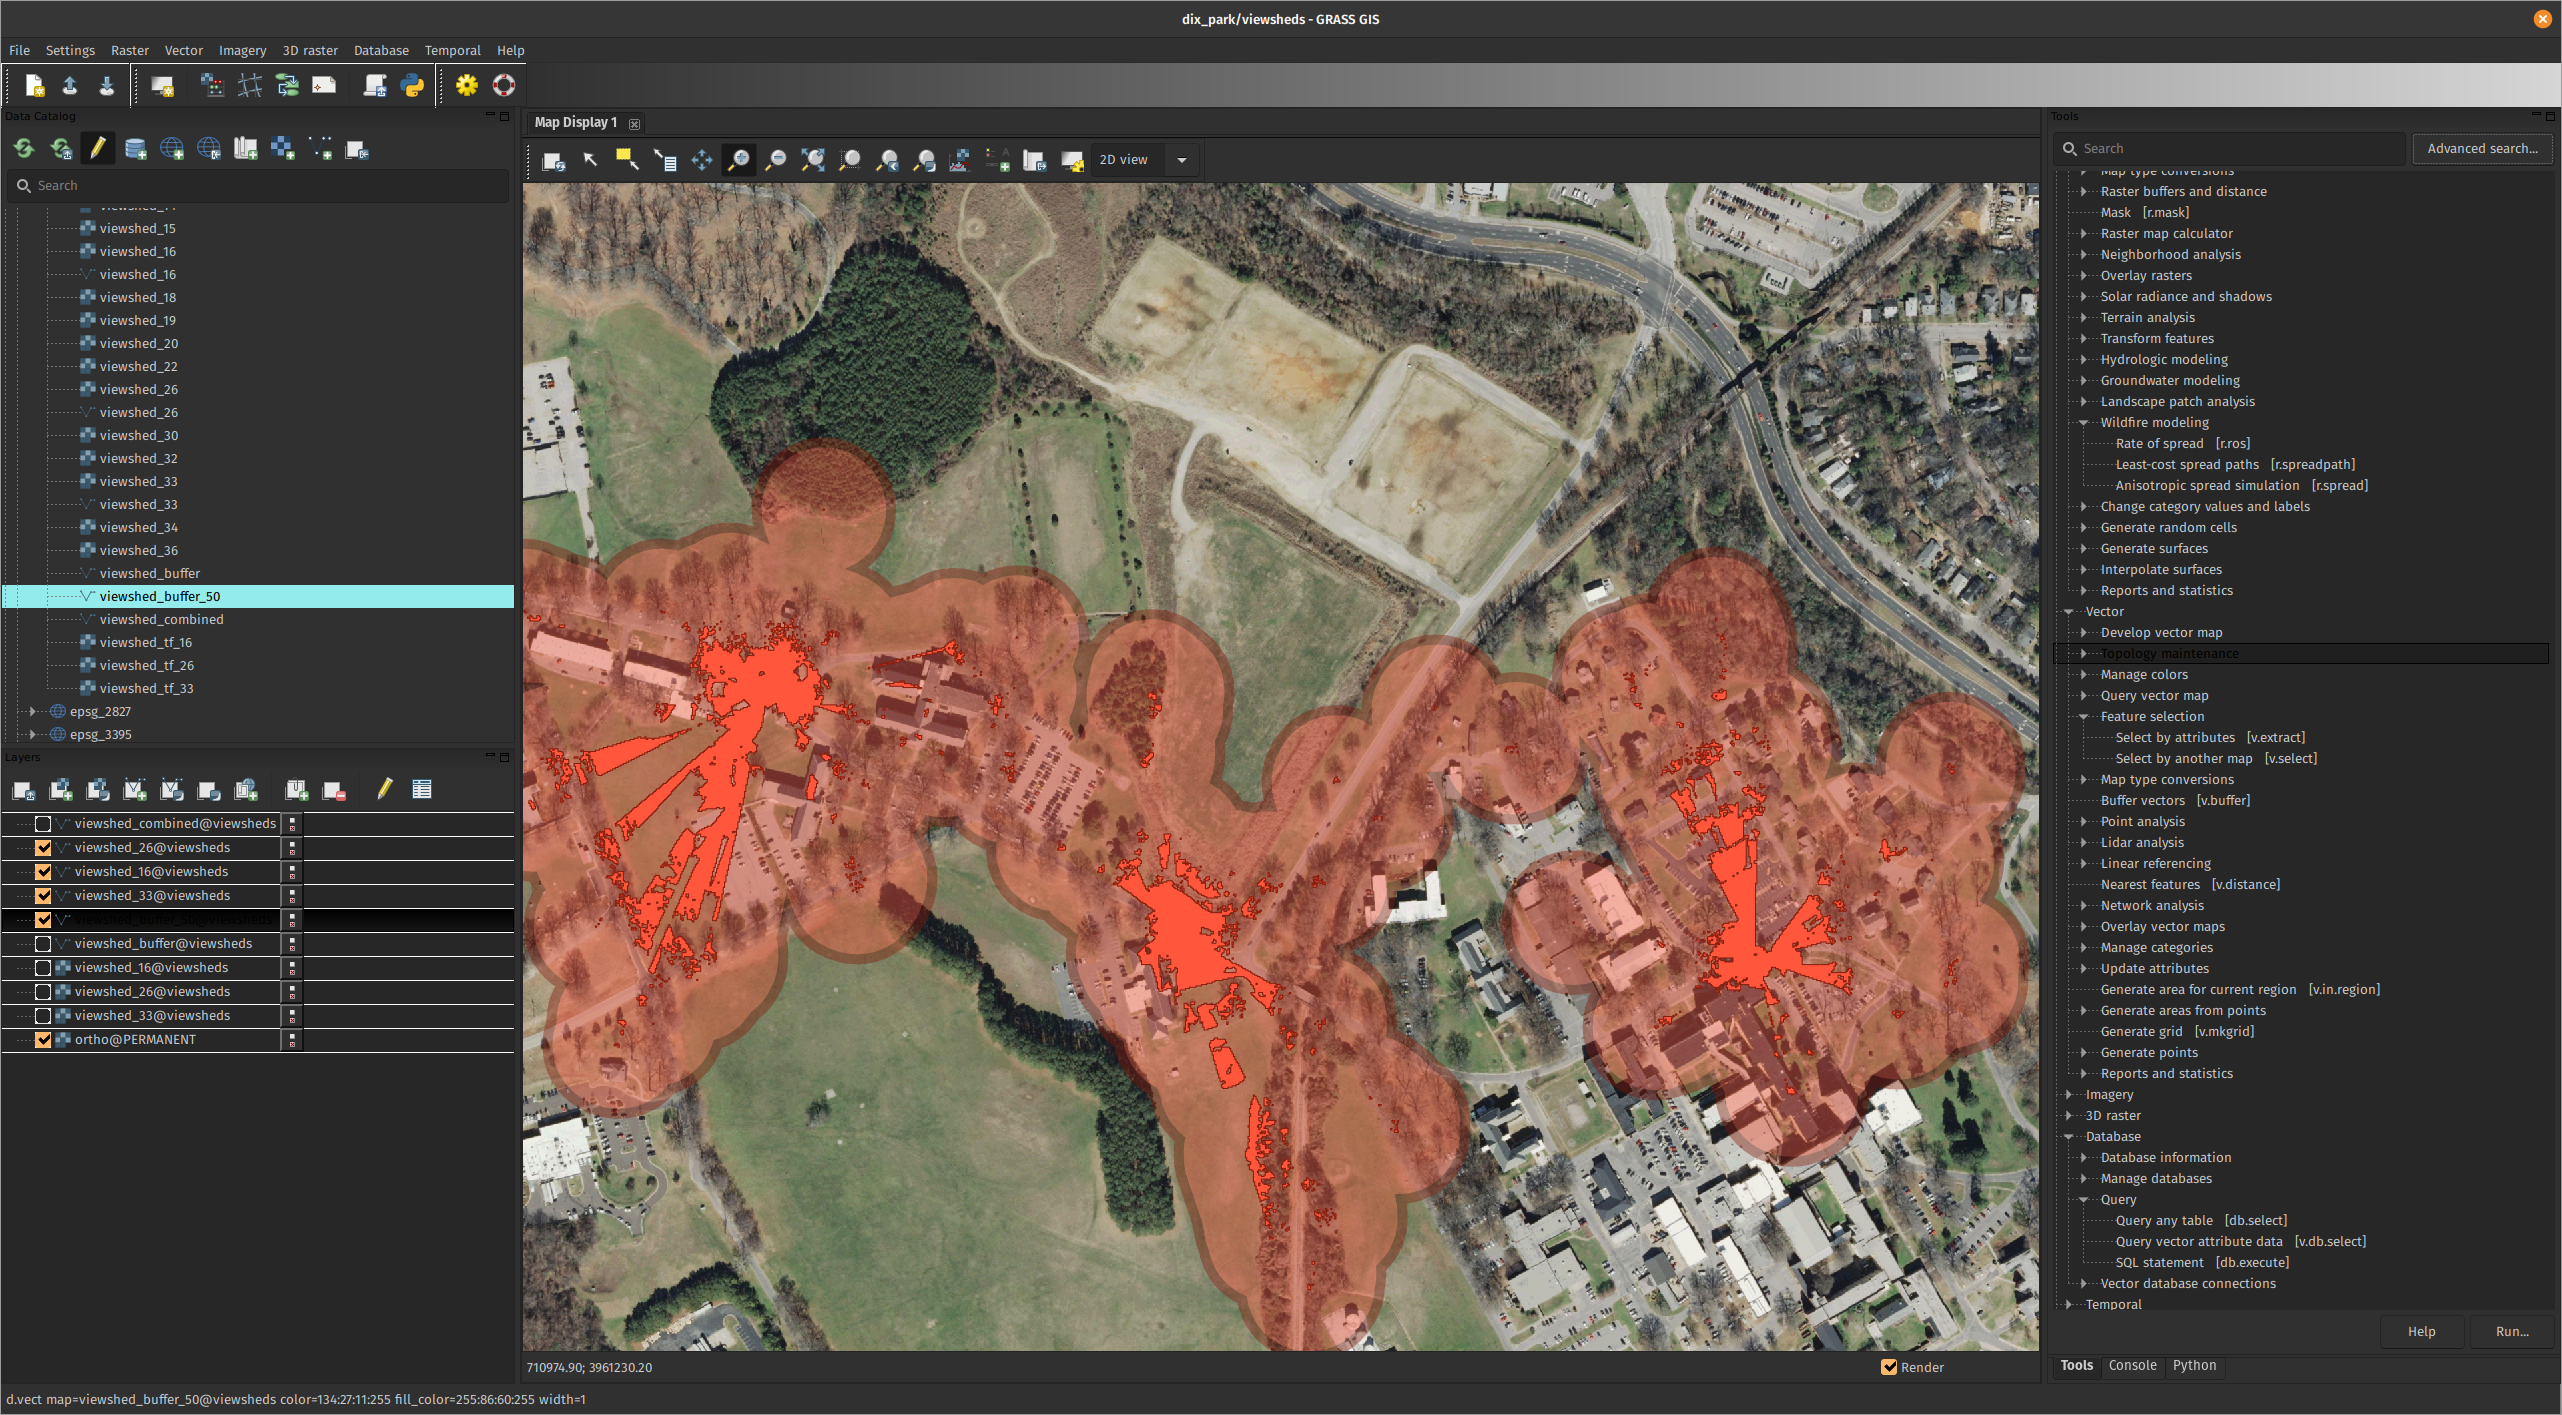Click the Pan tool in map toolbar

tap(702, 160)
